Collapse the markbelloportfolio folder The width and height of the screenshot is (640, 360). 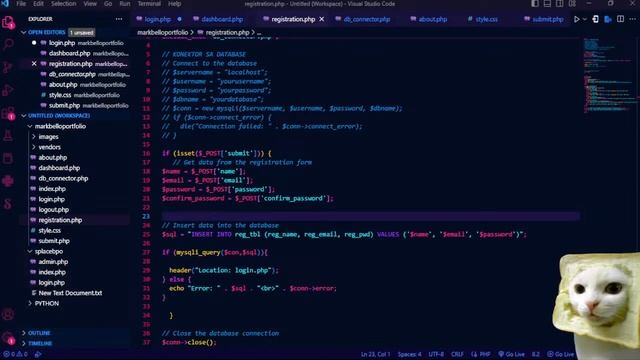[30, 127]
